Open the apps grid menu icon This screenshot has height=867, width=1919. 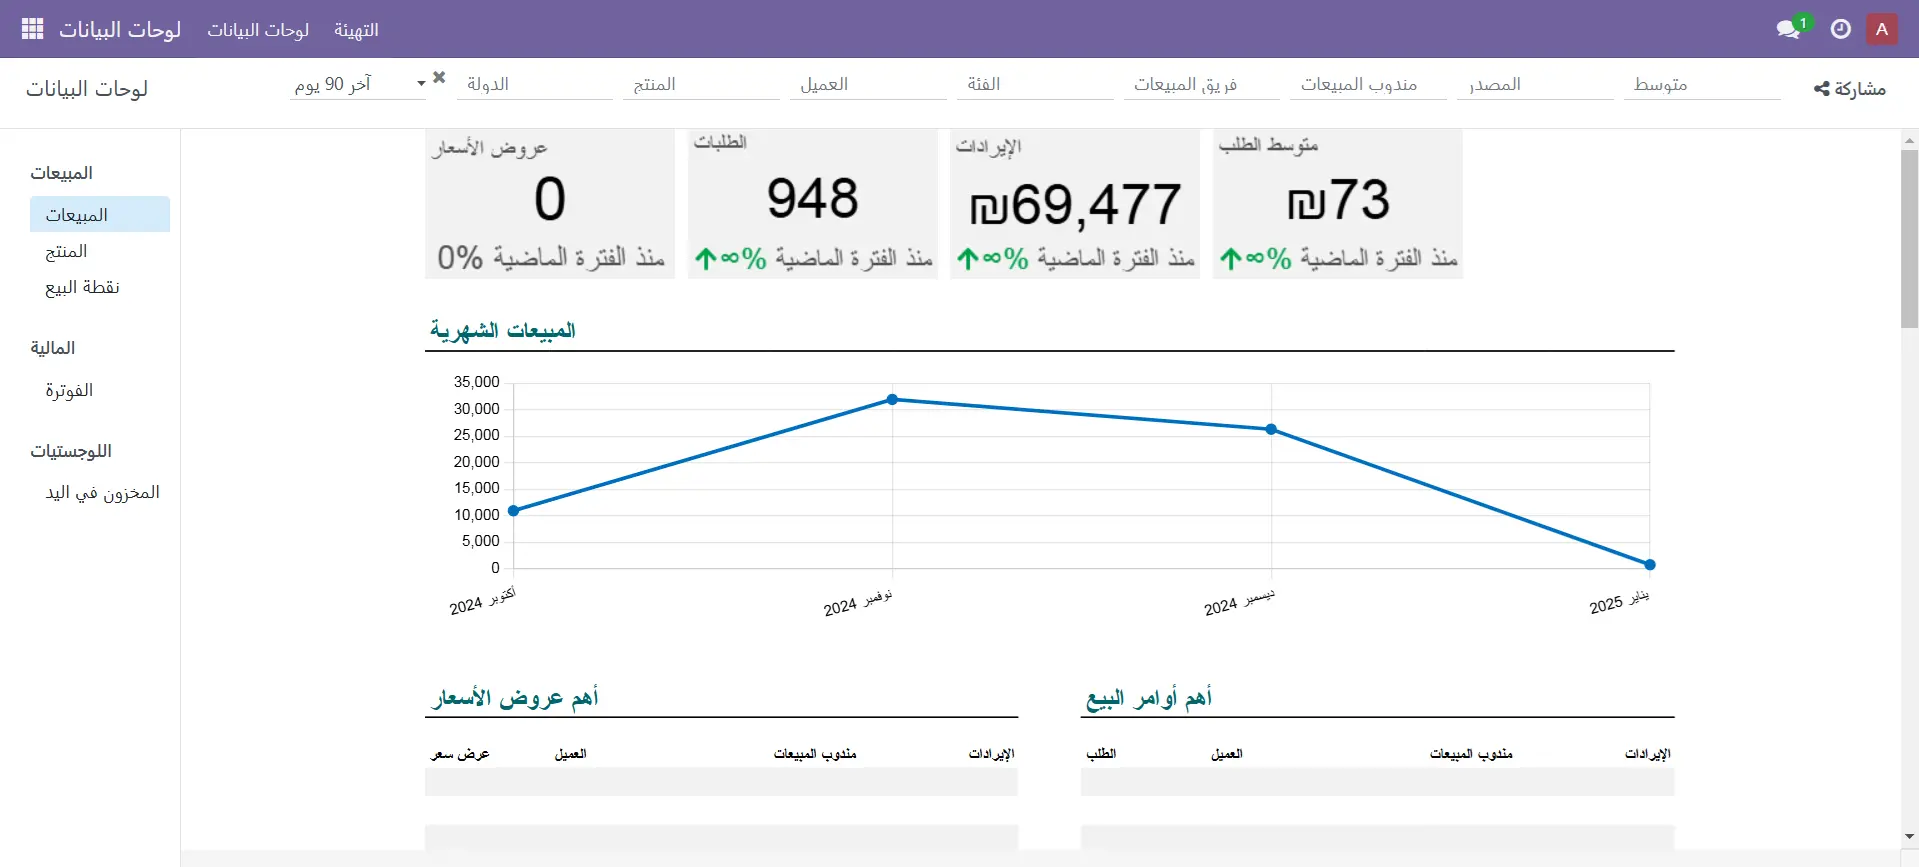32,29
